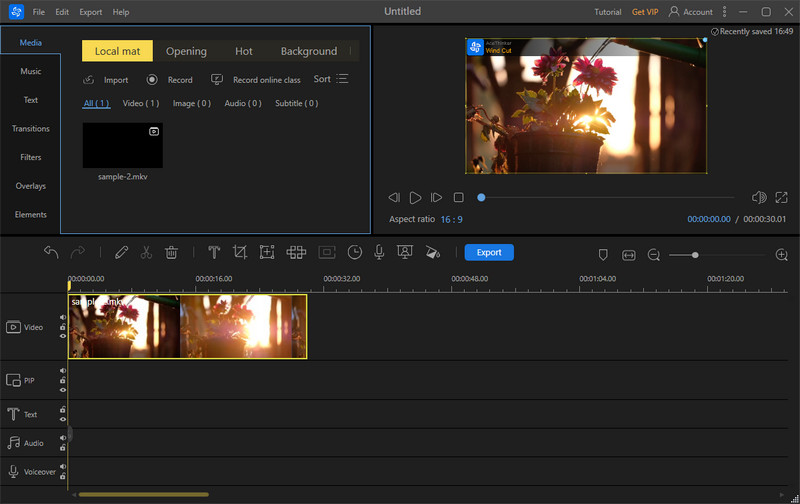Fit timeline to window width
The image size is (800, 504).
(629, 255)
